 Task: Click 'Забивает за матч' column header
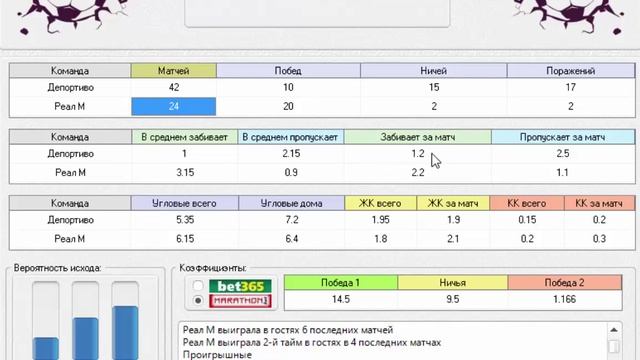(418, 137)
